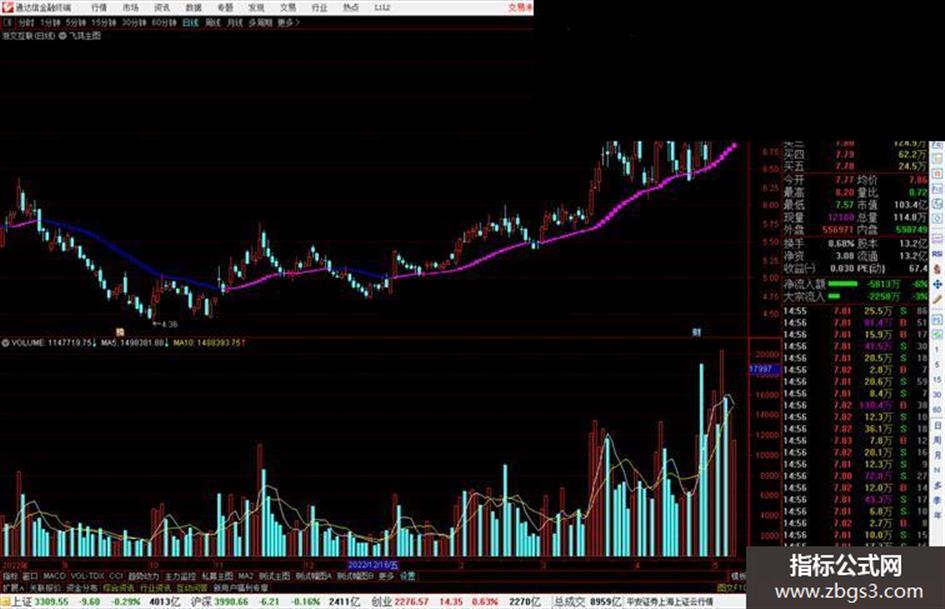
Task: Click the 14:55 trade row with 25.5万
Action: pyautogui.click(x=856, y=311)
